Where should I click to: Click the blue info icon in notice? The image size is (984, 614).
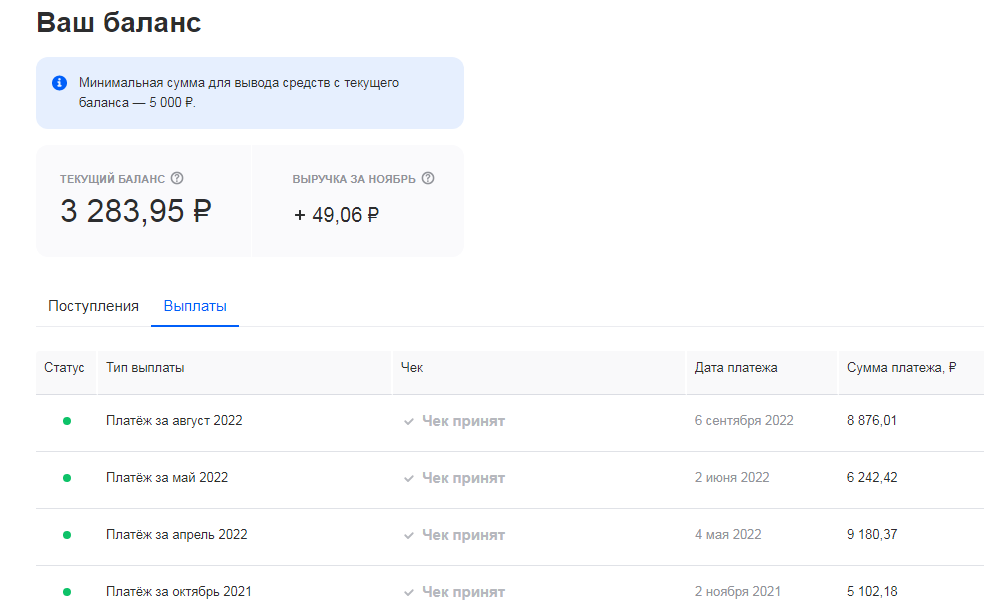coord(60,83)
